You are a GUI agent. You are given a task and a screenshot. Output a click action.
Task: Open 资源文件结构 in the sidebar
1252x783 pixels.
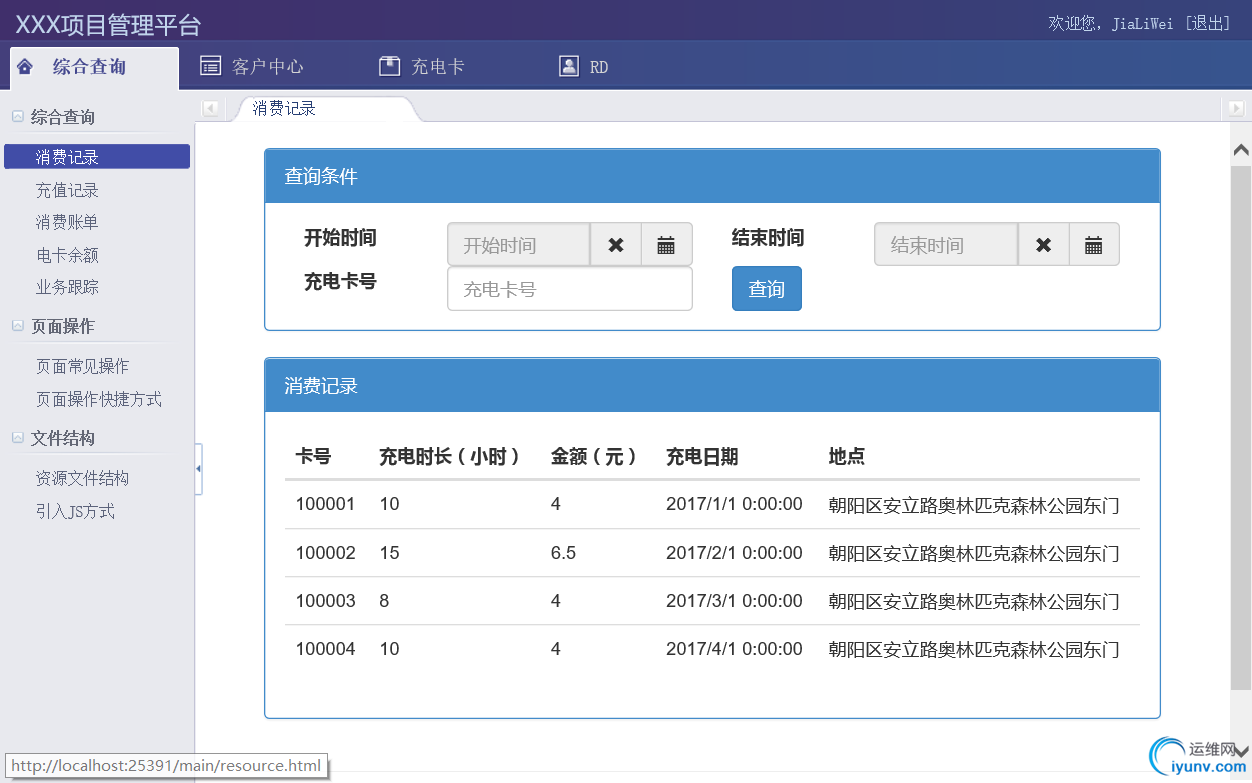click(x=82, y=478)
